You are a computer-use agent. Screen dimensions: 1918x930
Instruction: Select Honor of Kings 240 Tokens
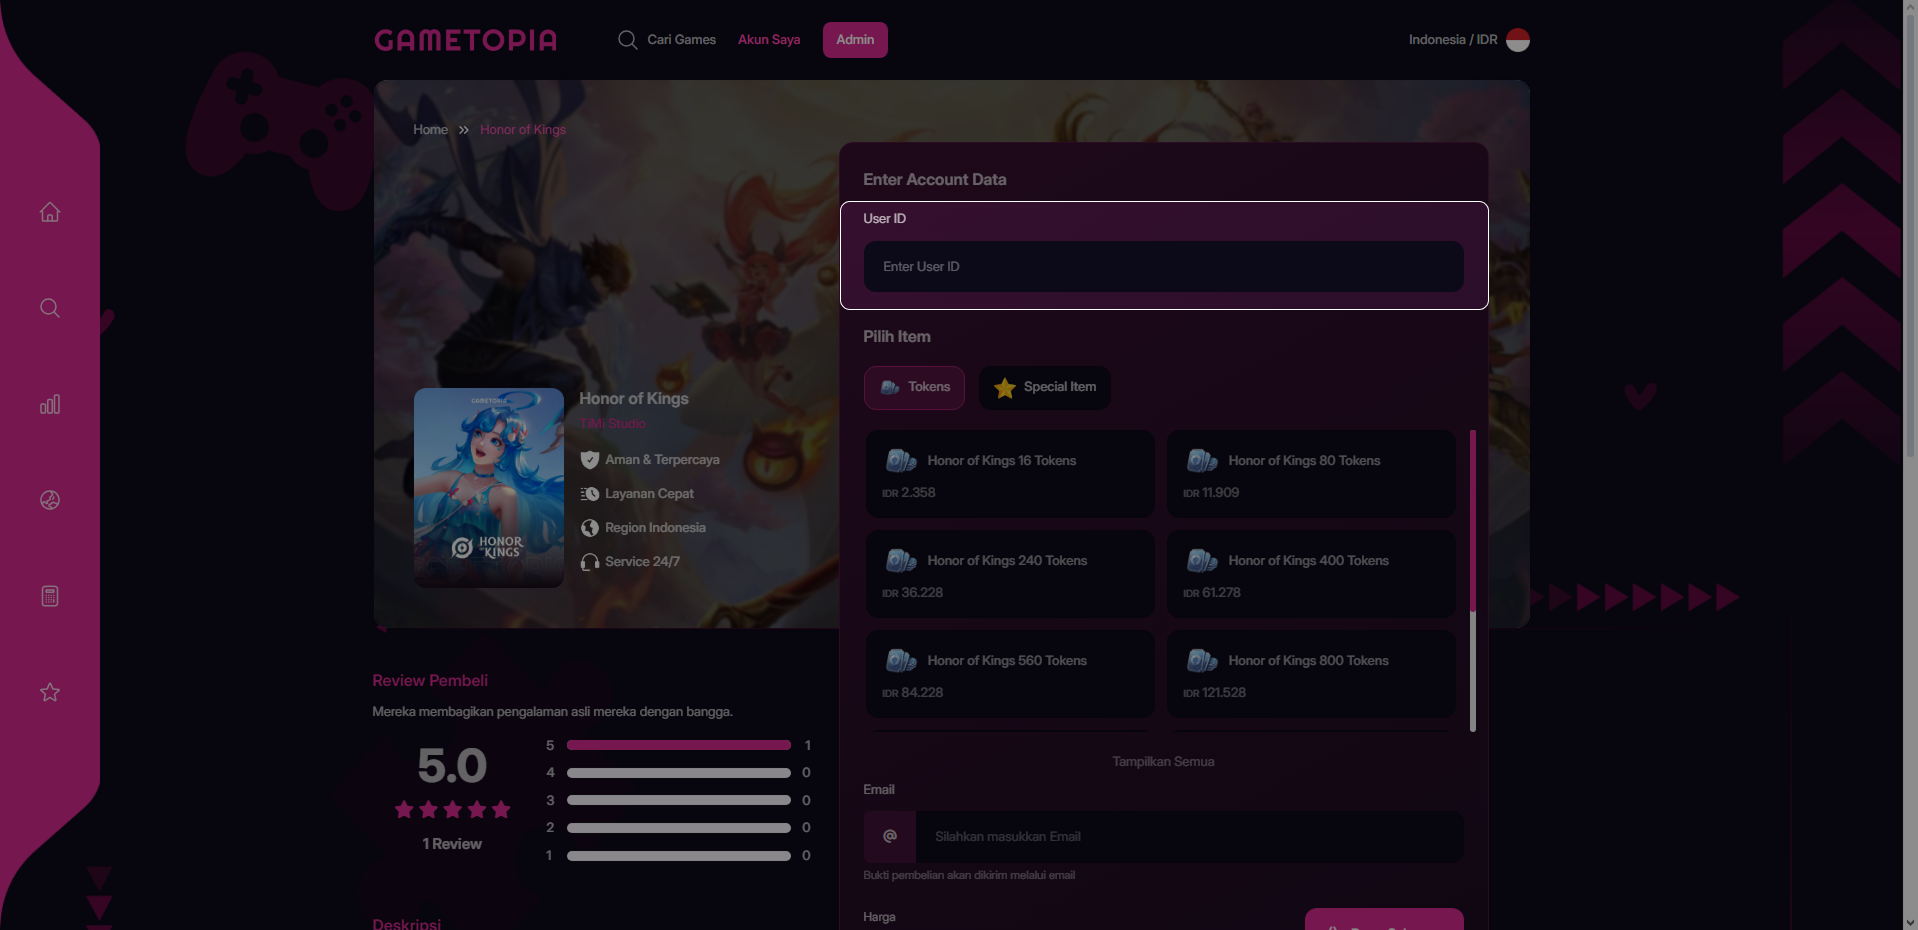click(1010, 574)
